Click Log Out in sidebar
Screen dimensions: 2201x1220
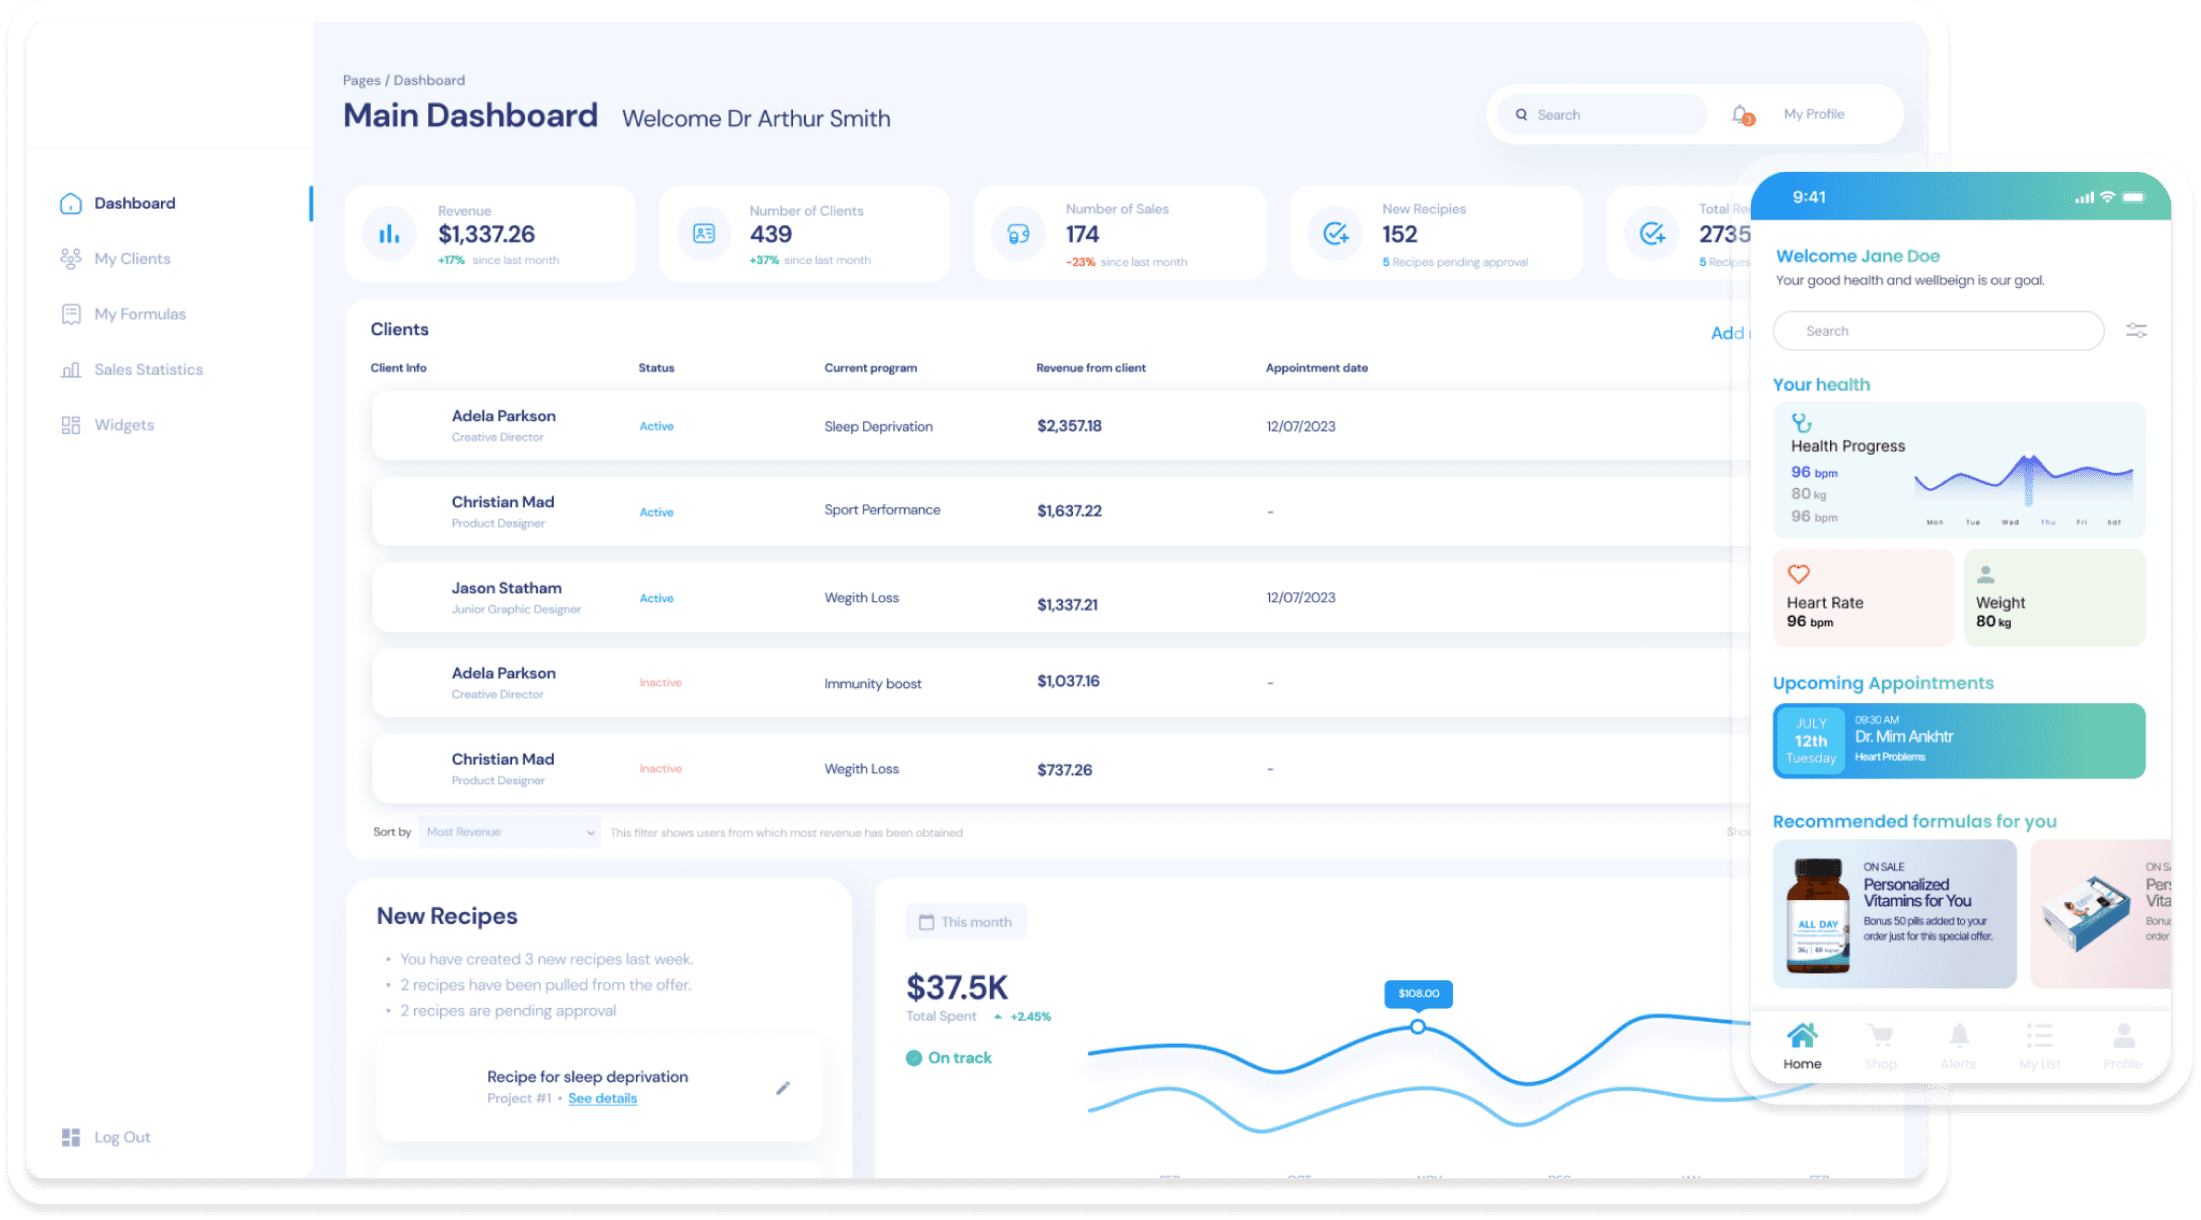(x=122, y=1137)
